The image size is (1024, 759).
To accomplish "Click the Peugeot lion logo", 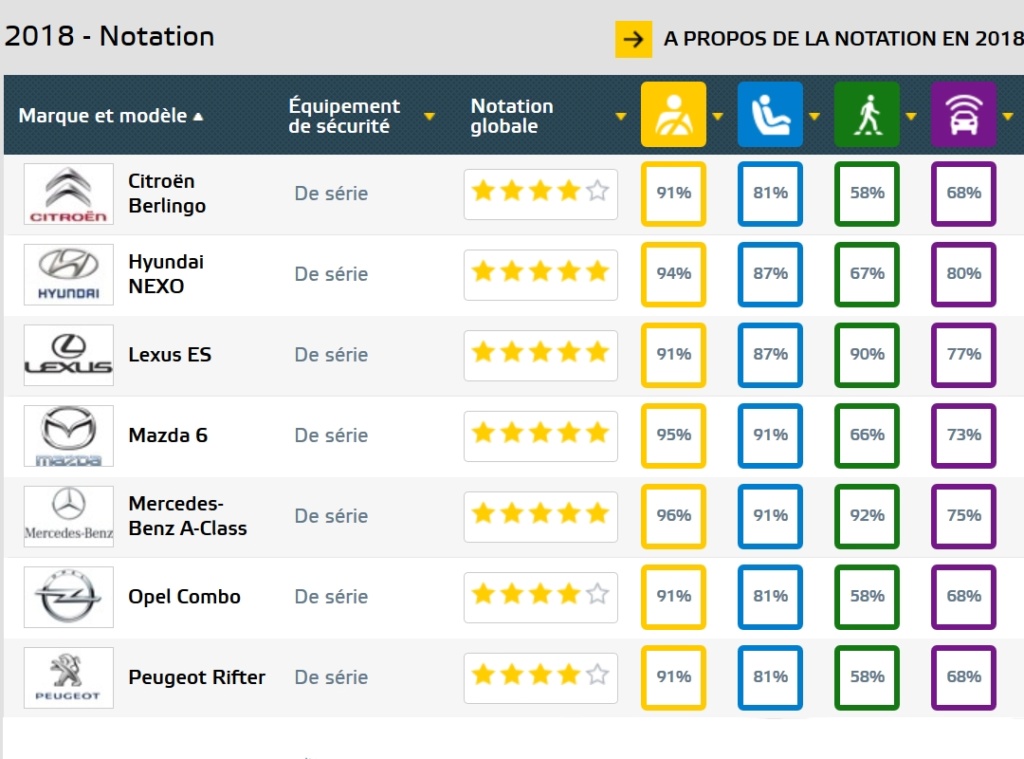I will (69, 678).
